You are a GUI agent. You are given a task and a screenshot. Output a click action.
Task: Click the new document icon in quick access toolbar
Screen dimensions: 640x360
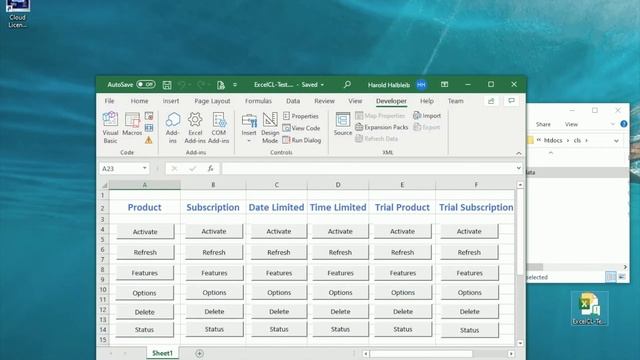pyautogui.click(x=221, y=85)
